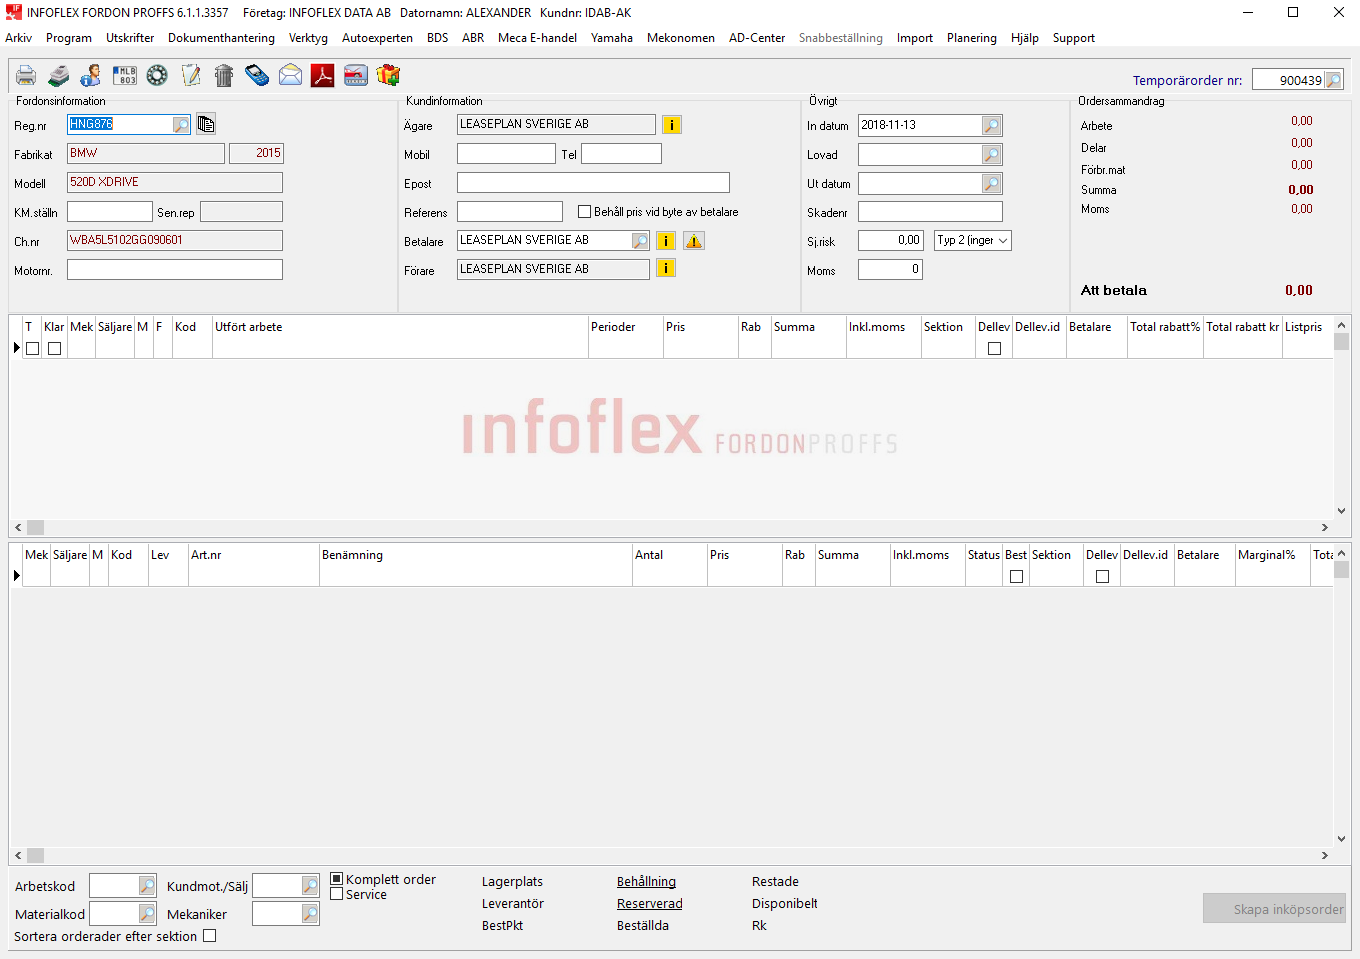Open the Meca E-handel menu
The height and width of the screenshot is (959, 1360).
tap(537, 38)
